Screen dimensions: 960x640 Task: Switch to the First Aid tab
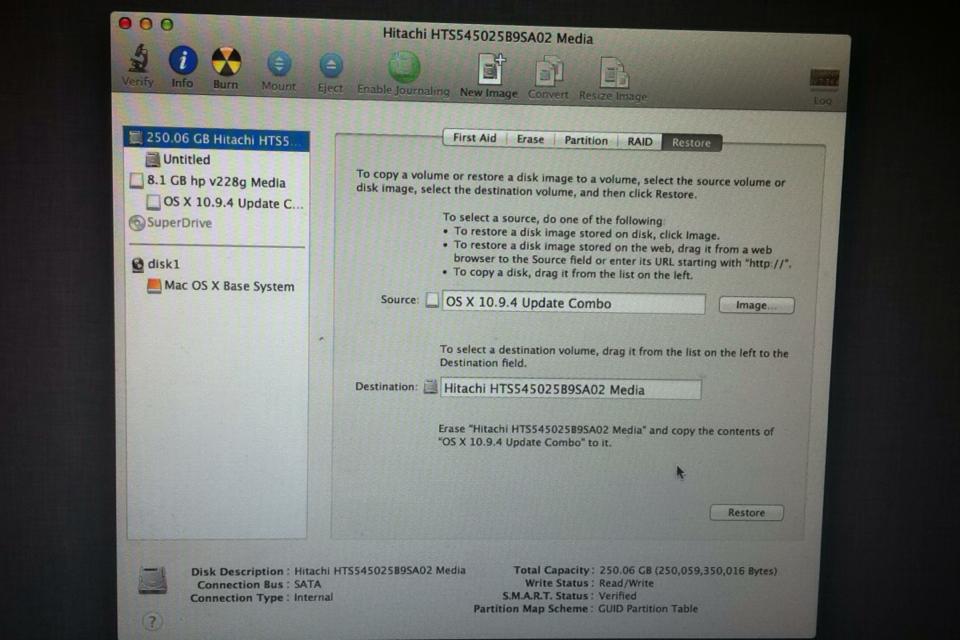(474, 138)
